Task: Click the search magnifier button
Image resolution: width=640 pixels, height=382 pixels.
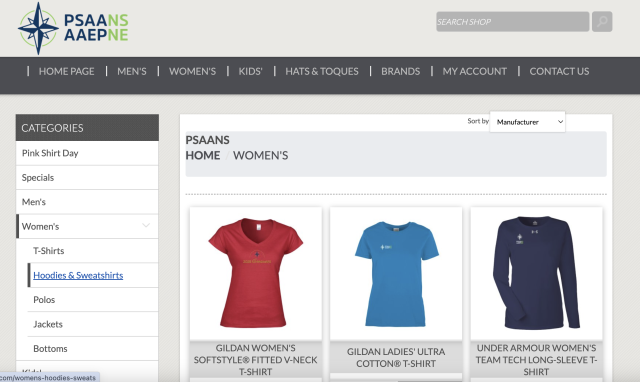Action: coord(602,22)
